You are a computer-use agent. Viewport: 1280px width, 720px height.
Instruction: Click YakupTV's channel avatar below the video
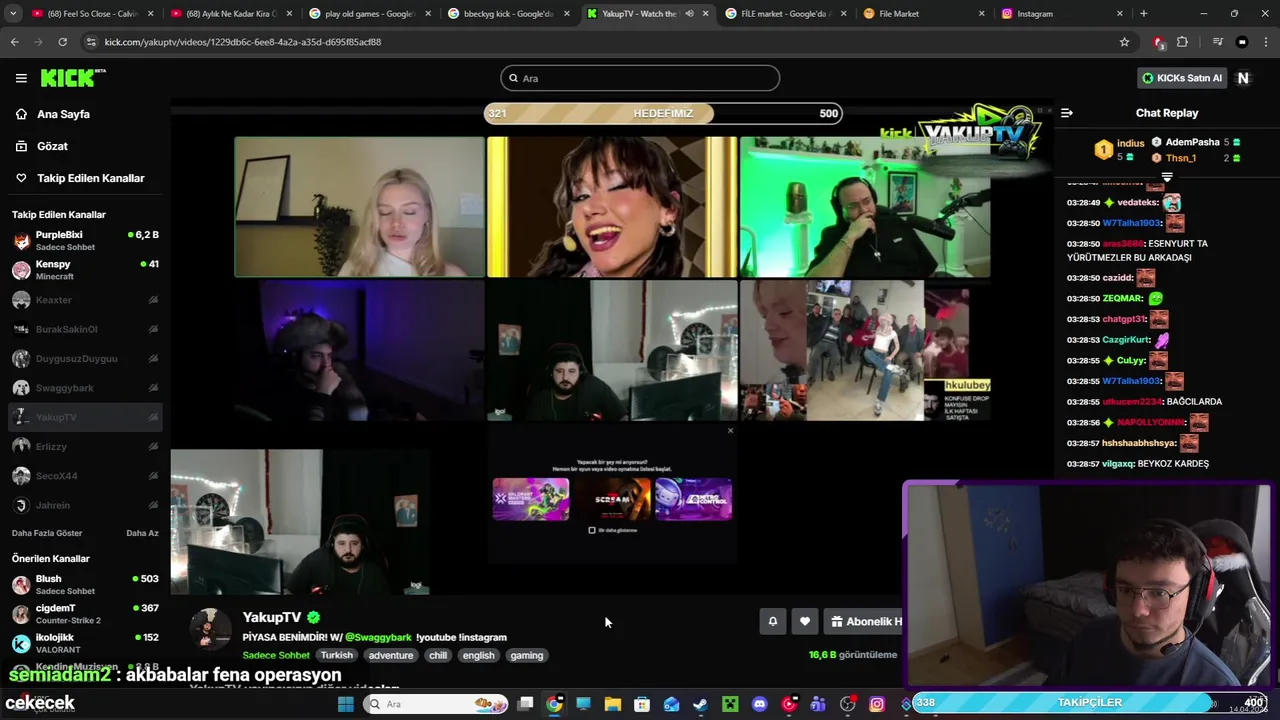[x=209, y=628]
